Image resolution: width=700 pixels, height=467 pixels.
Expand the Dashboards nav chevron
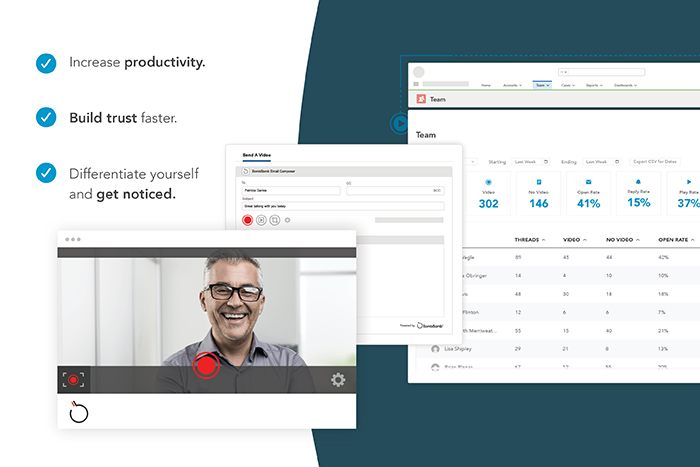point(635,85)
